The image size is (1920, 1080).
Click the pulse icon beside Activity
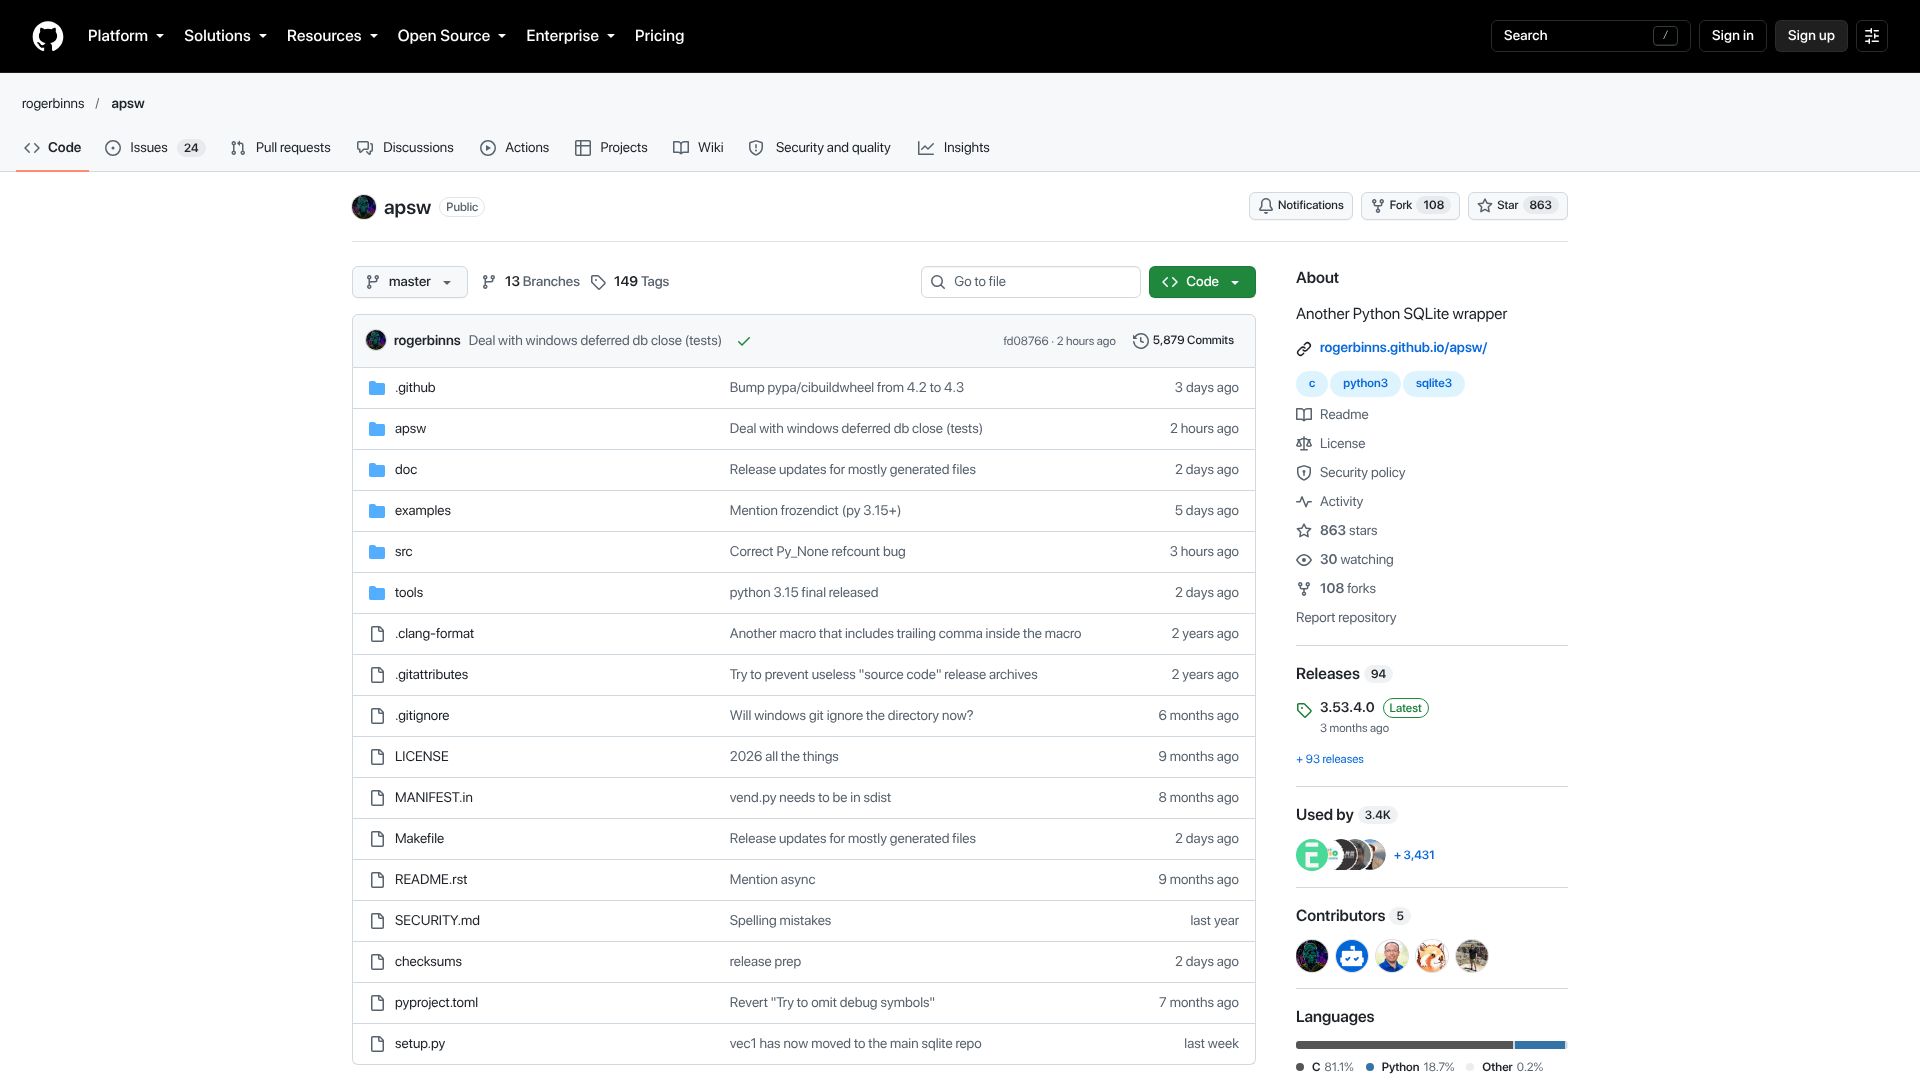tap(1304, 502)
